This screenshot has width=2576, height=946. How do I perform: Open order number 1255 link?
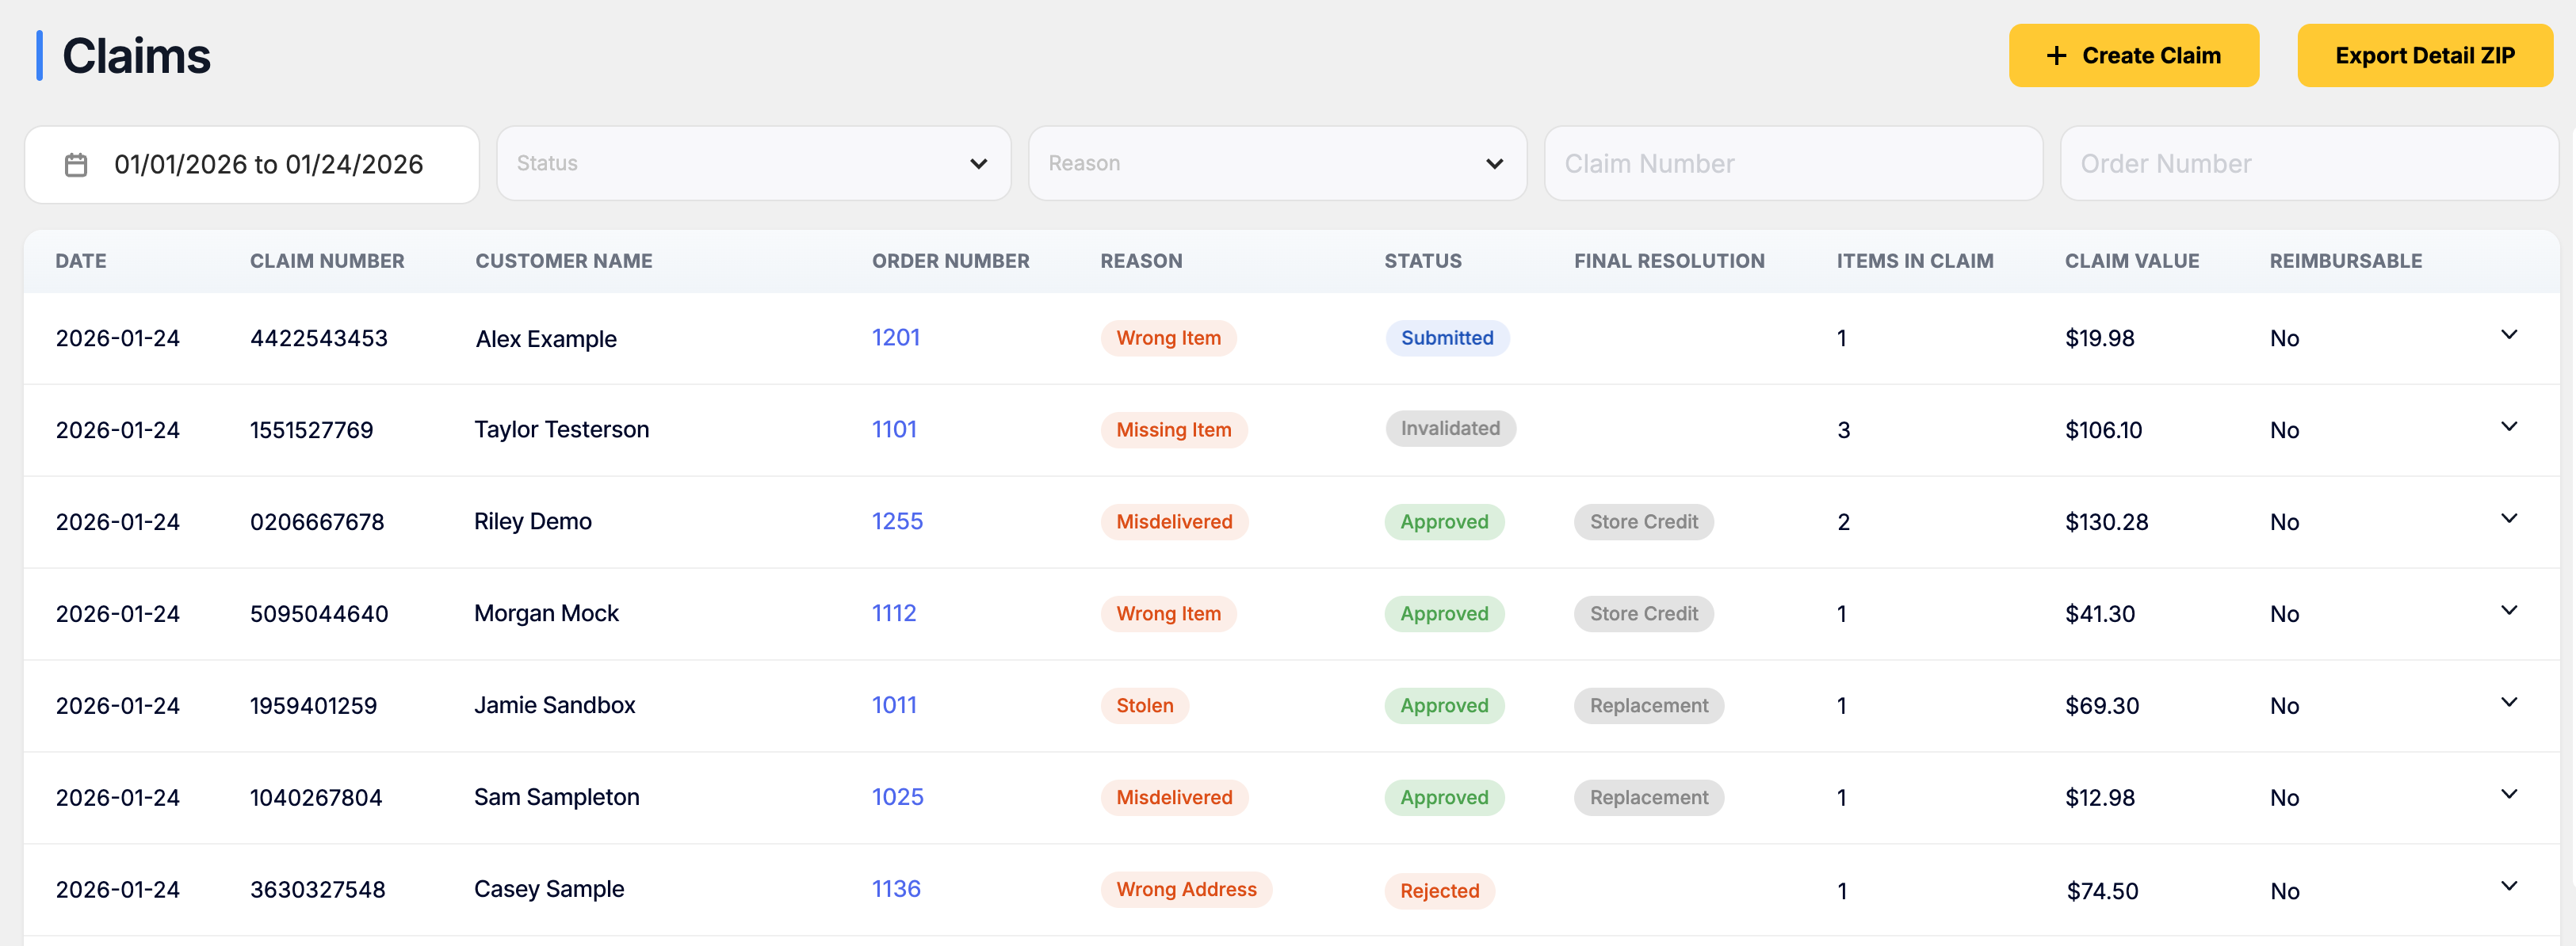tap(896, 521)
